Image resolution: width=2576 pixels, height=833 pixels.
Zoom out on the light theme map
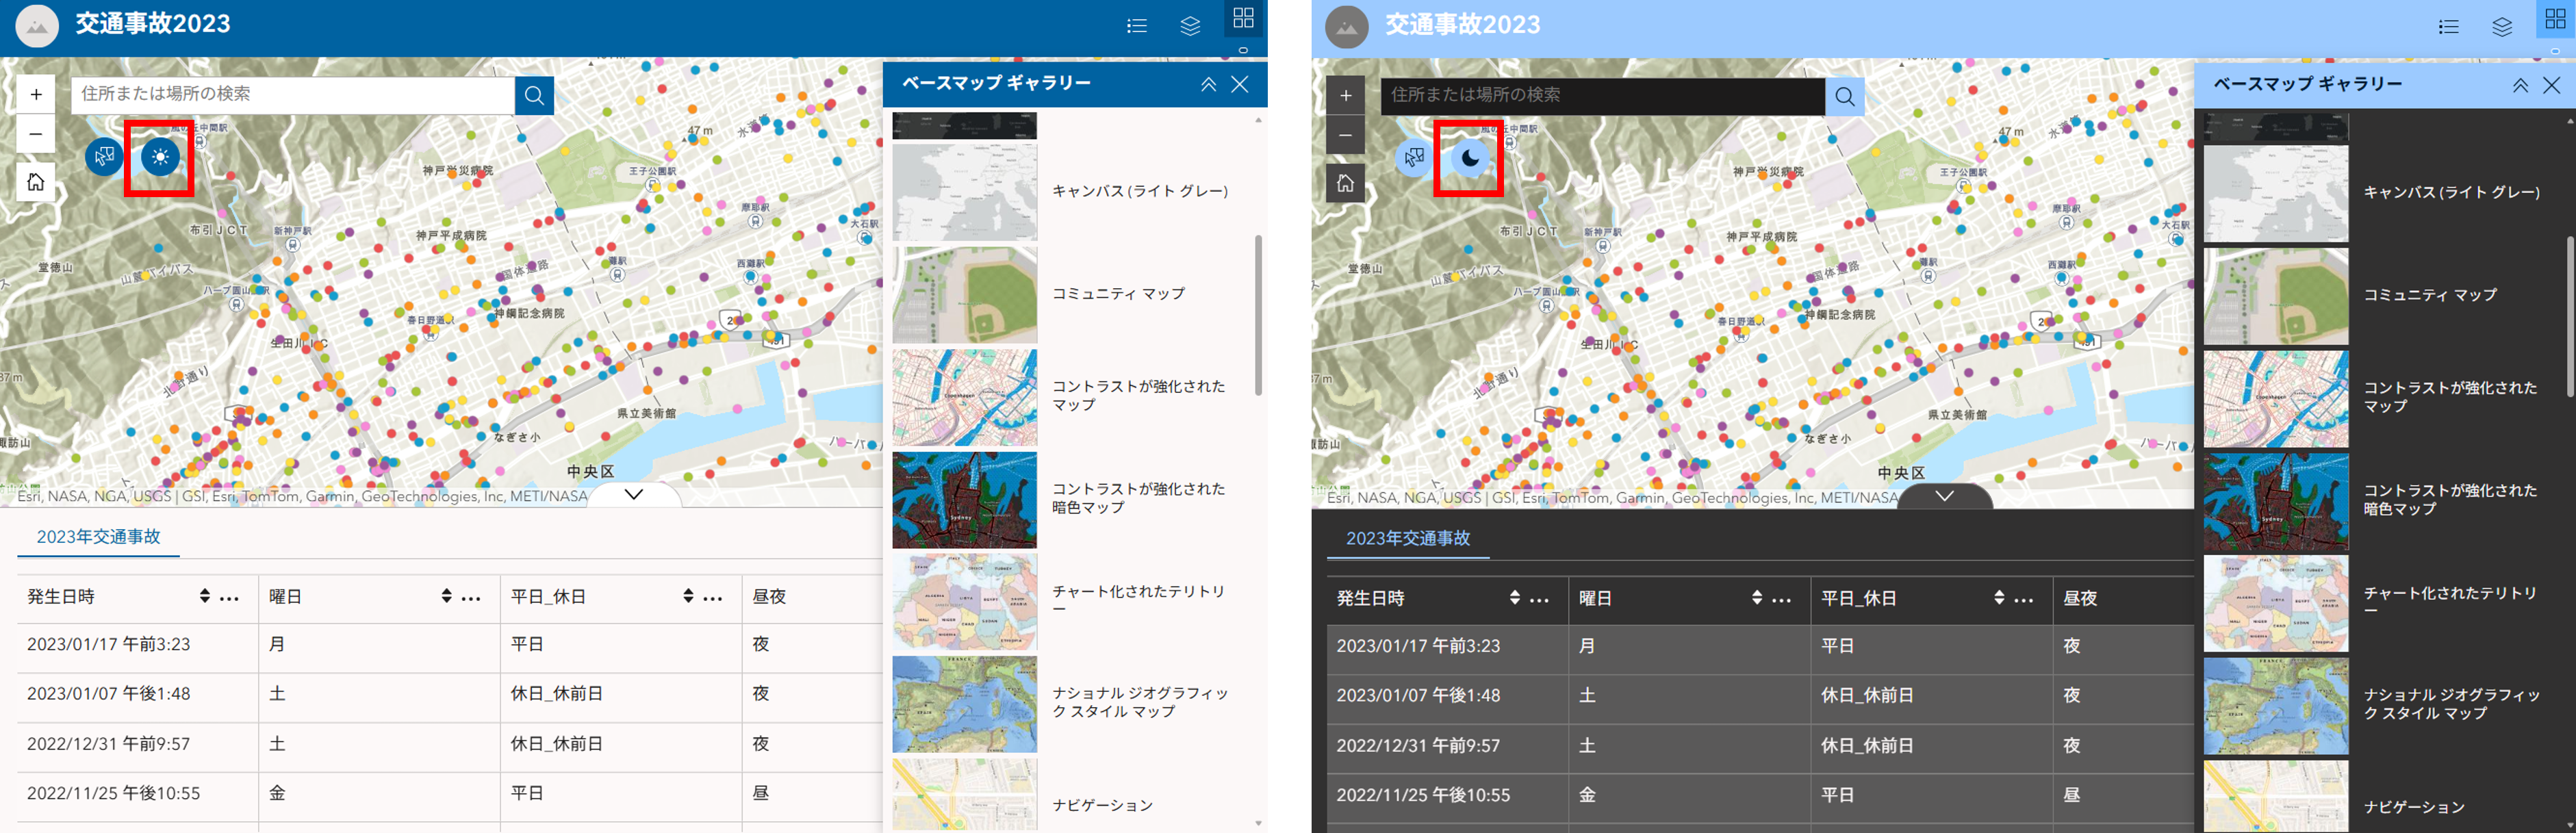[x=36, y=134]
